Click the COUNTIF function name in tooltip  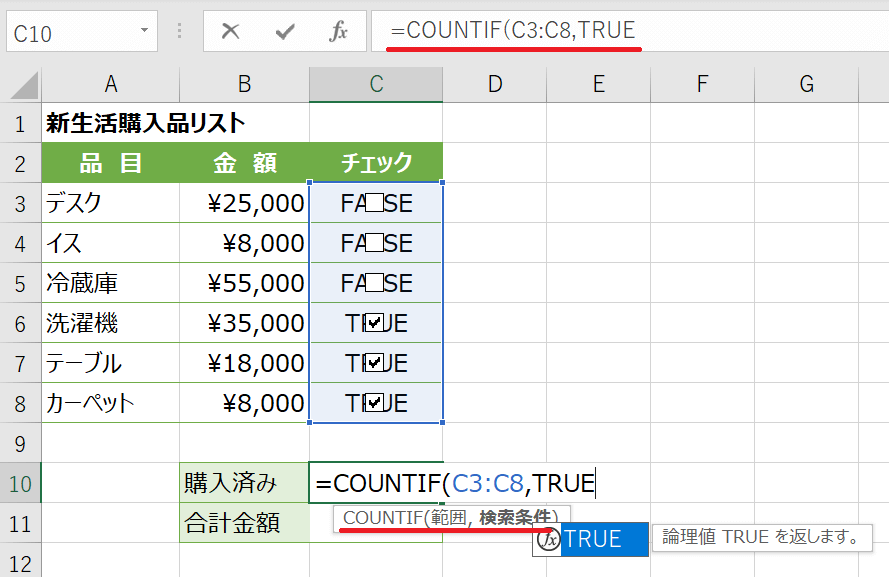pos(380,518)
